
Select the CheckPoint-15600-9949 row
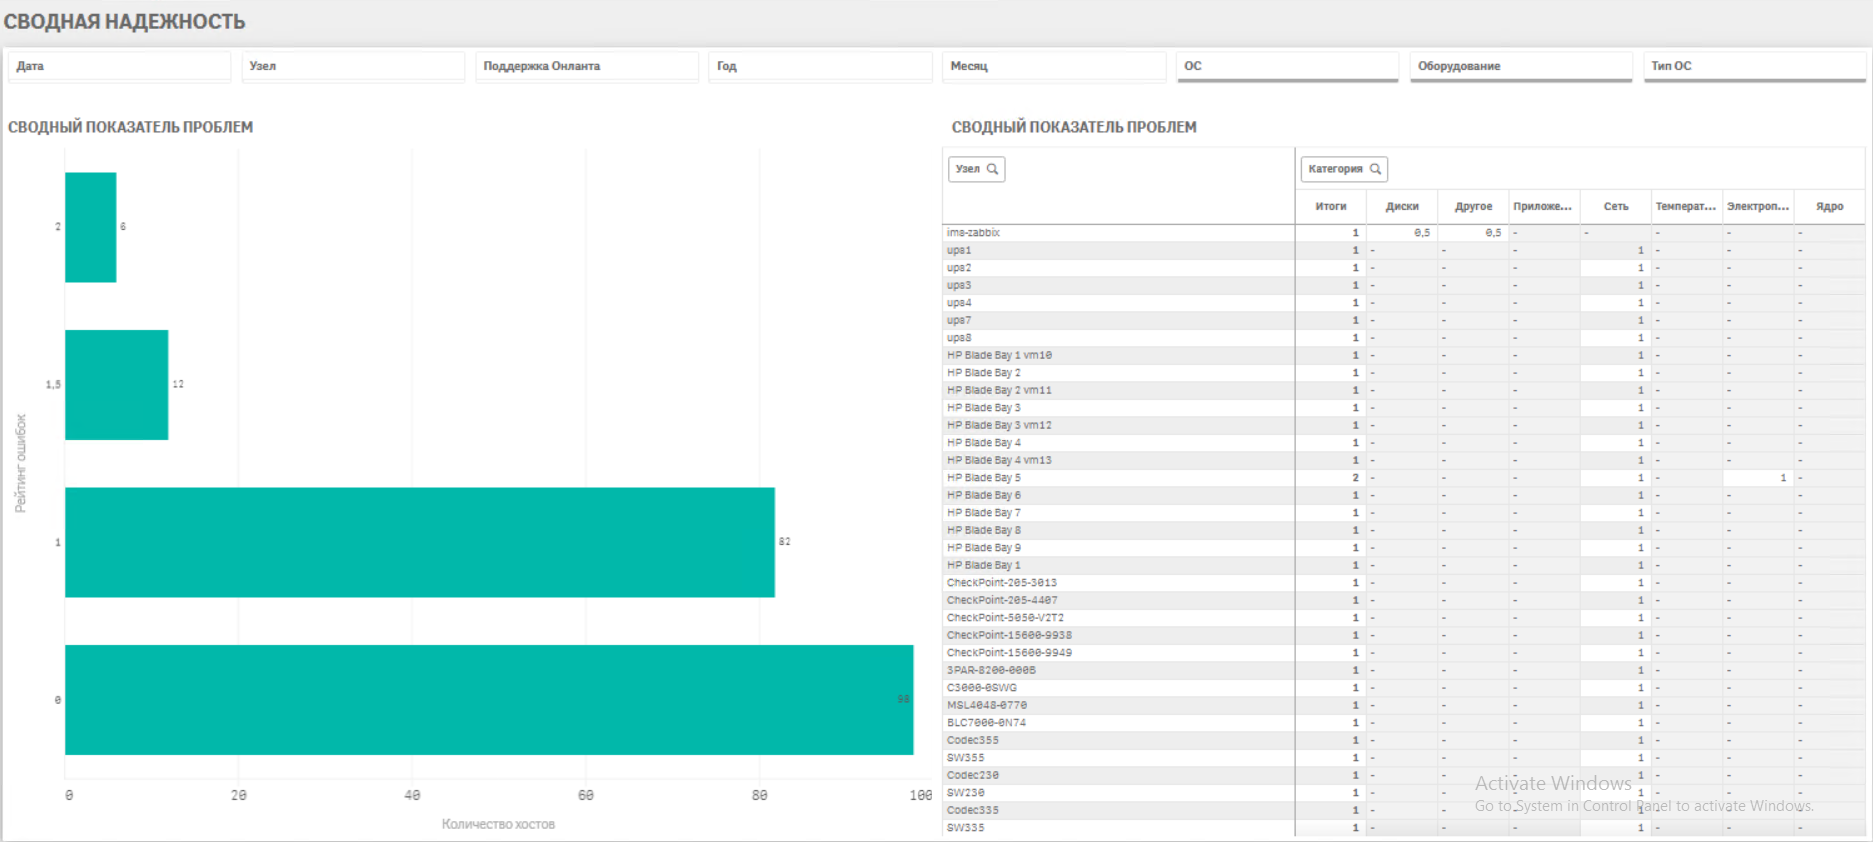1118,653
